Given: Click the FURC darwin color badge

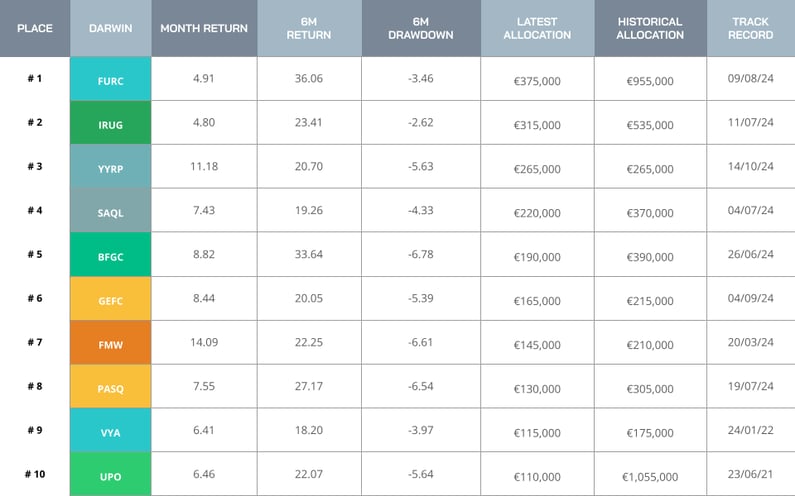Looking at the screenshot, I should [x=111, y=80].
